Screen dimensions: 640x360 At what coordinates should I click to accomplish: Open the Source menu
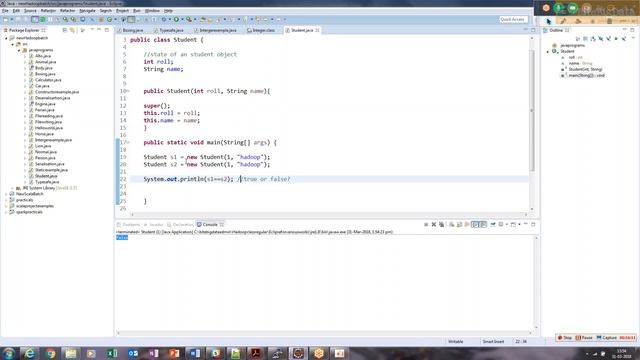[x=30, y=11]
